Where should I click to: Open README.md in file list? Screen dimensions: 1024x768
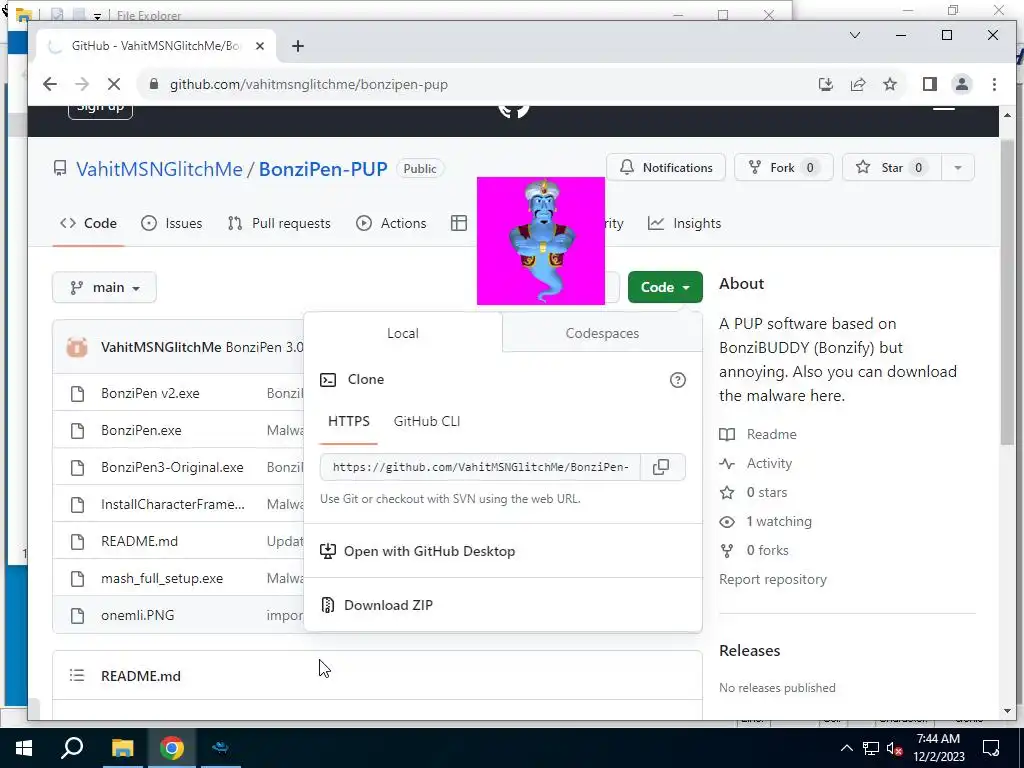click(139, 541)
